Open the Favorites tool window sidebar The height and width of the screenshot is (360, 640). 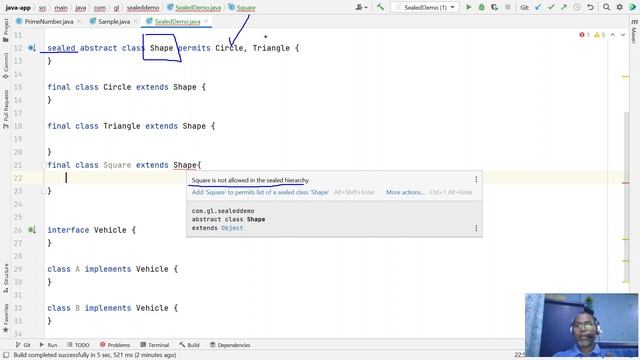point(6,317)
